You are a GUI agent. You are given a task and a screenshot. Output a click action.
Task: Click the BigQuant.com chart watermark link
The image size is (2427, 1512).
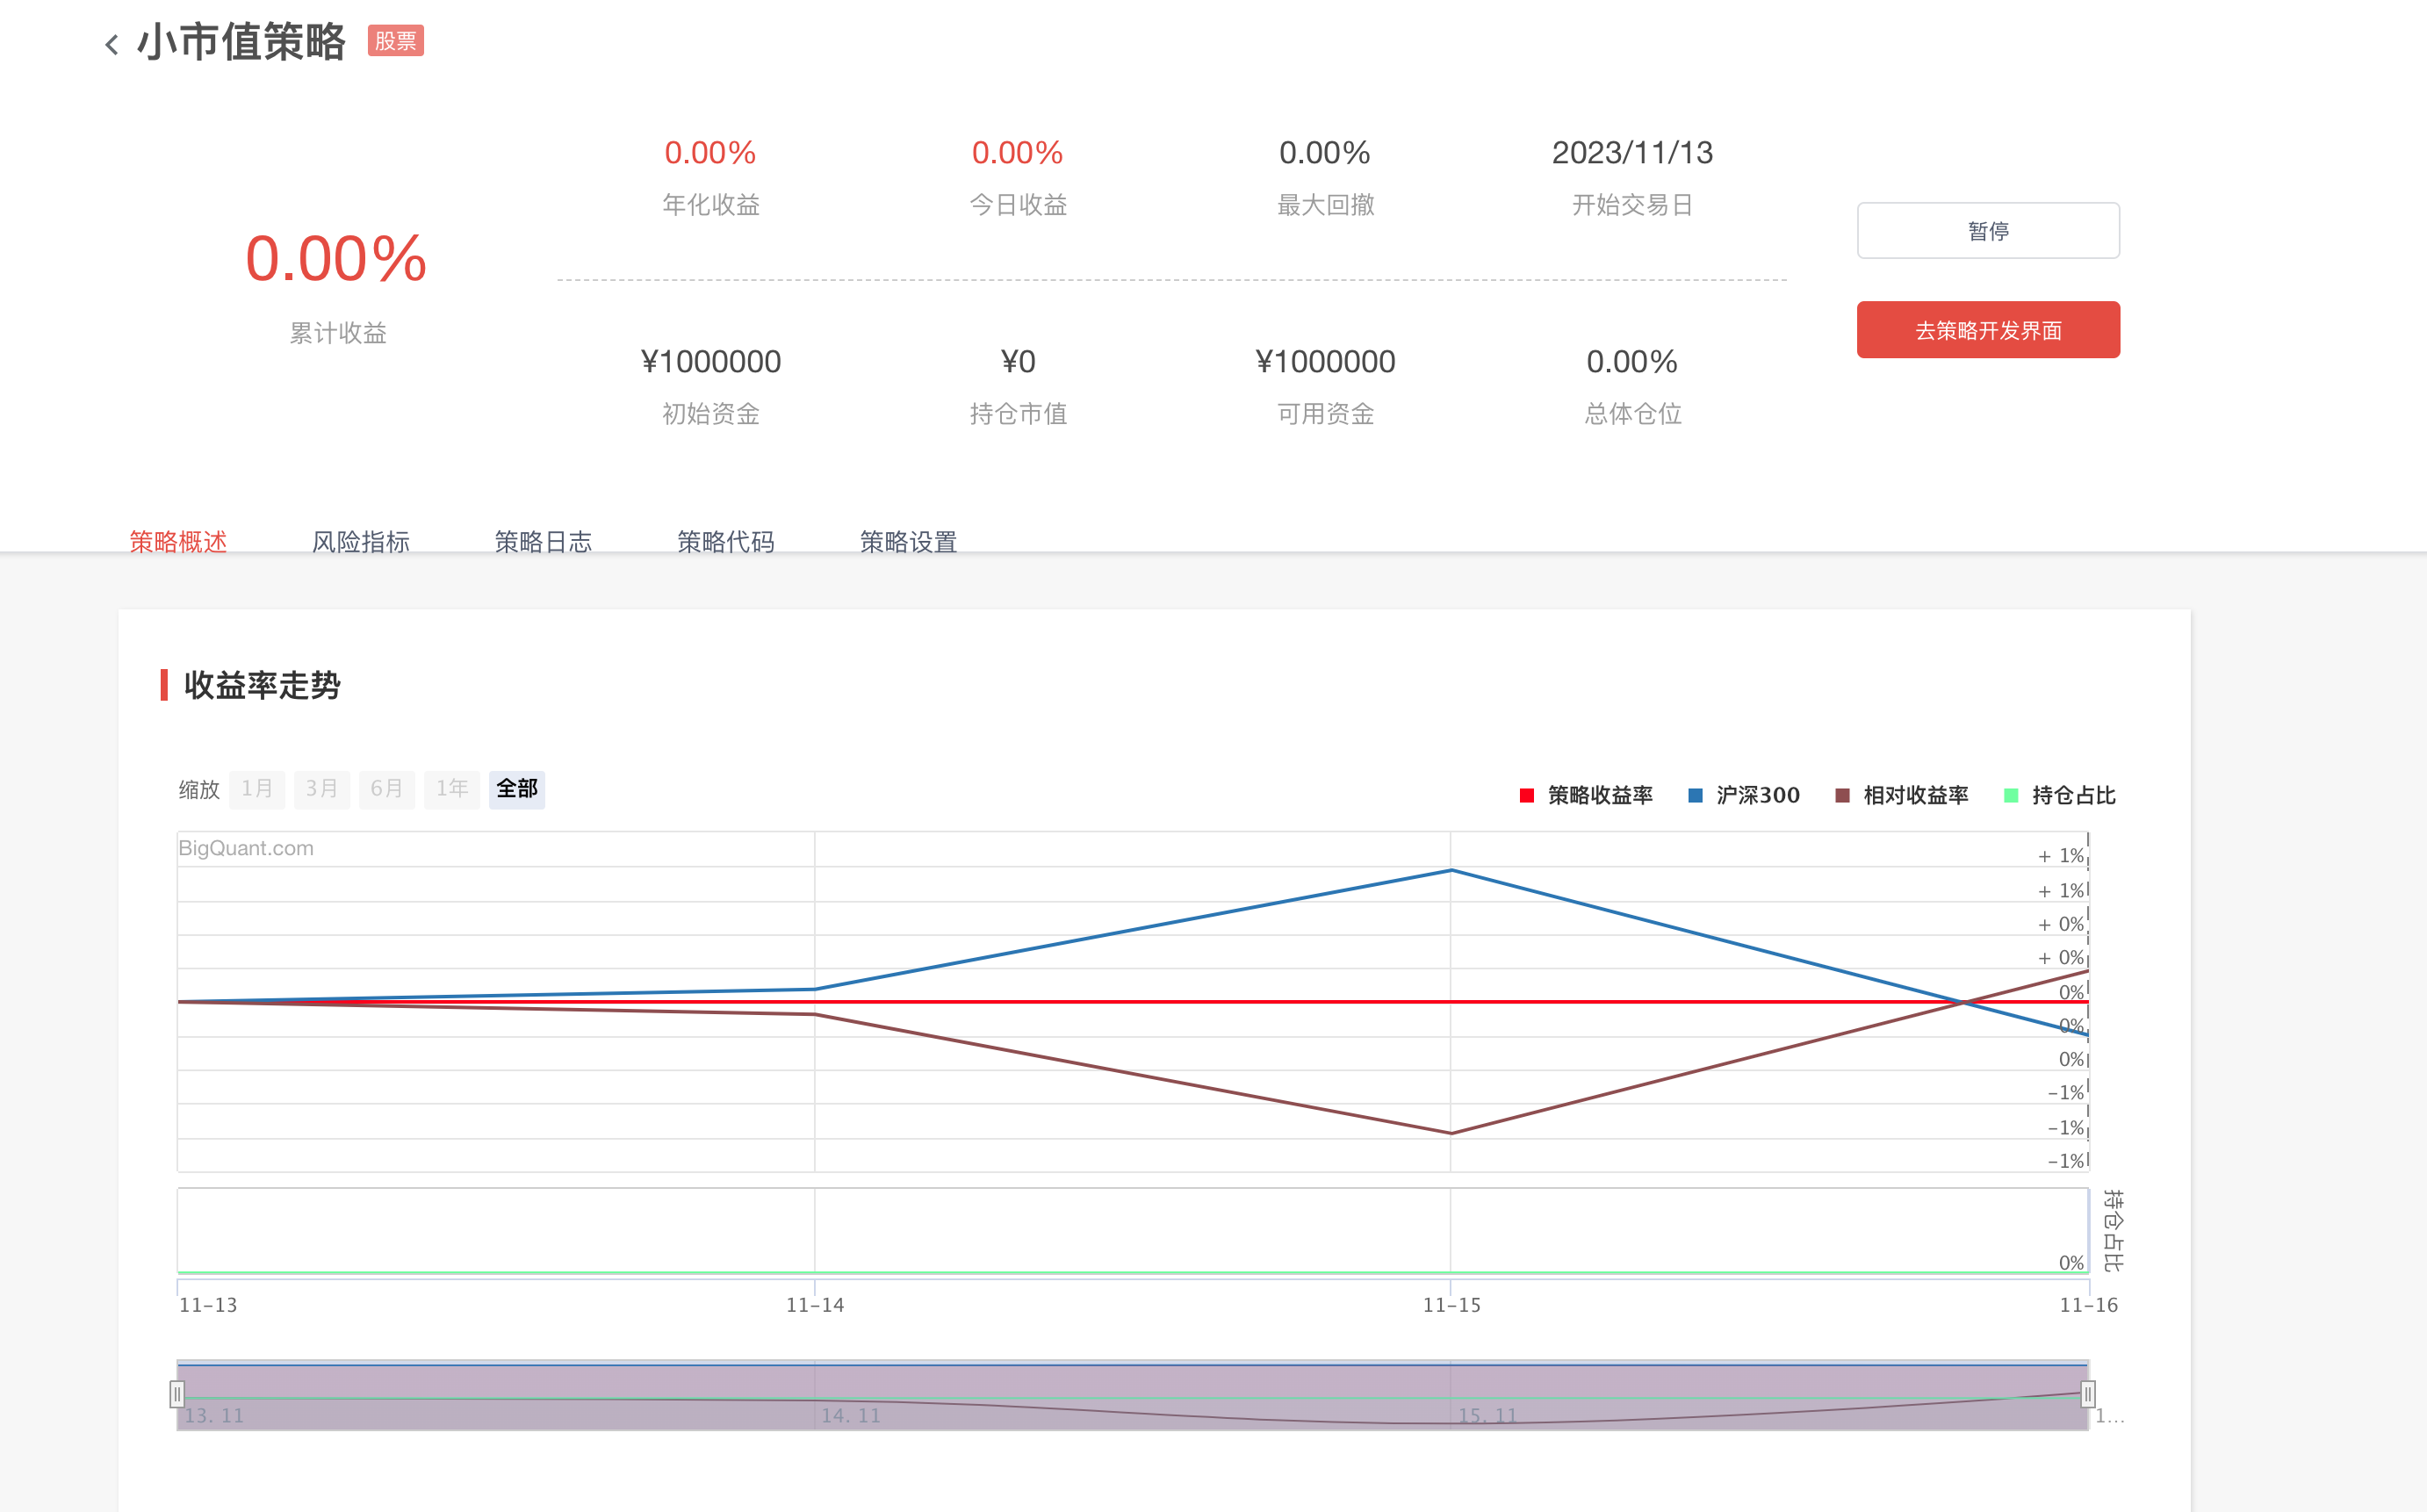246,848
